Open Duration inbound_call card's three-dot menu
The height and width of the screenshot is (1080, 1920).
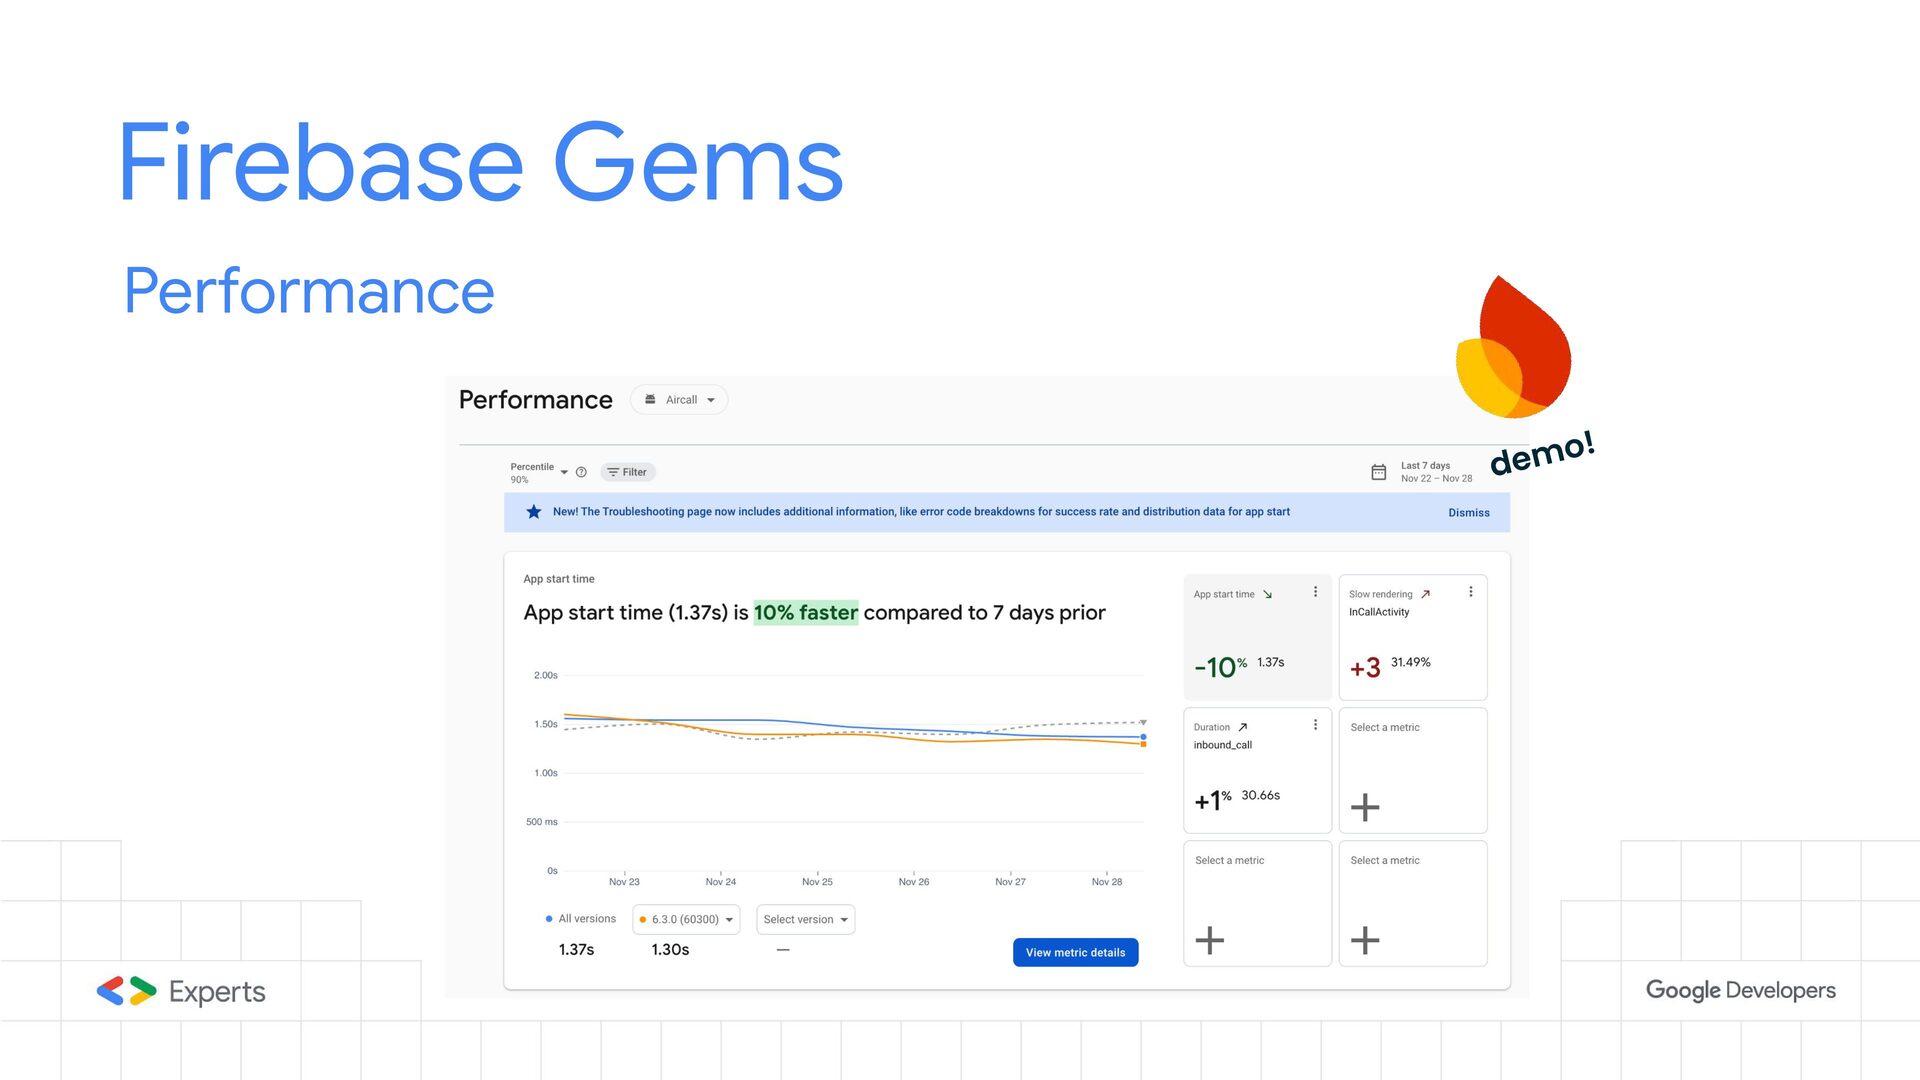pos(1315,725)
